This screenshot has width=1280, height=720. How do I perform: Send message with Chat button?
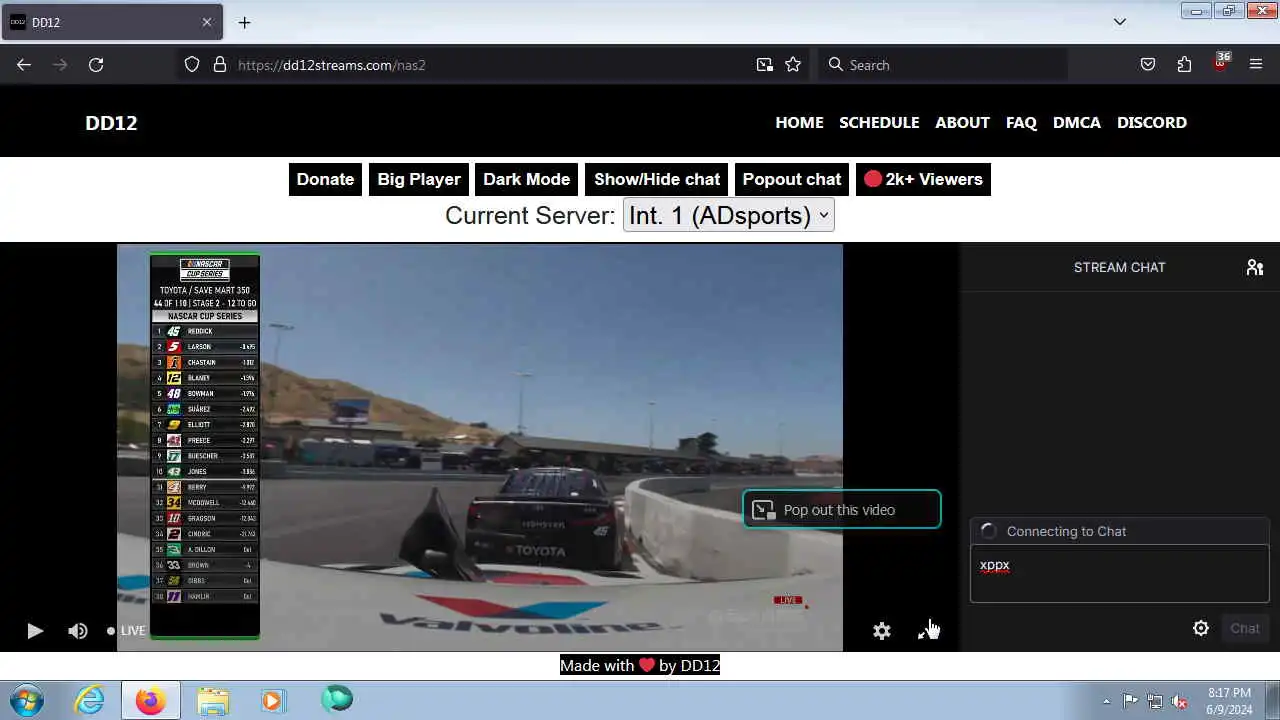1245,628
